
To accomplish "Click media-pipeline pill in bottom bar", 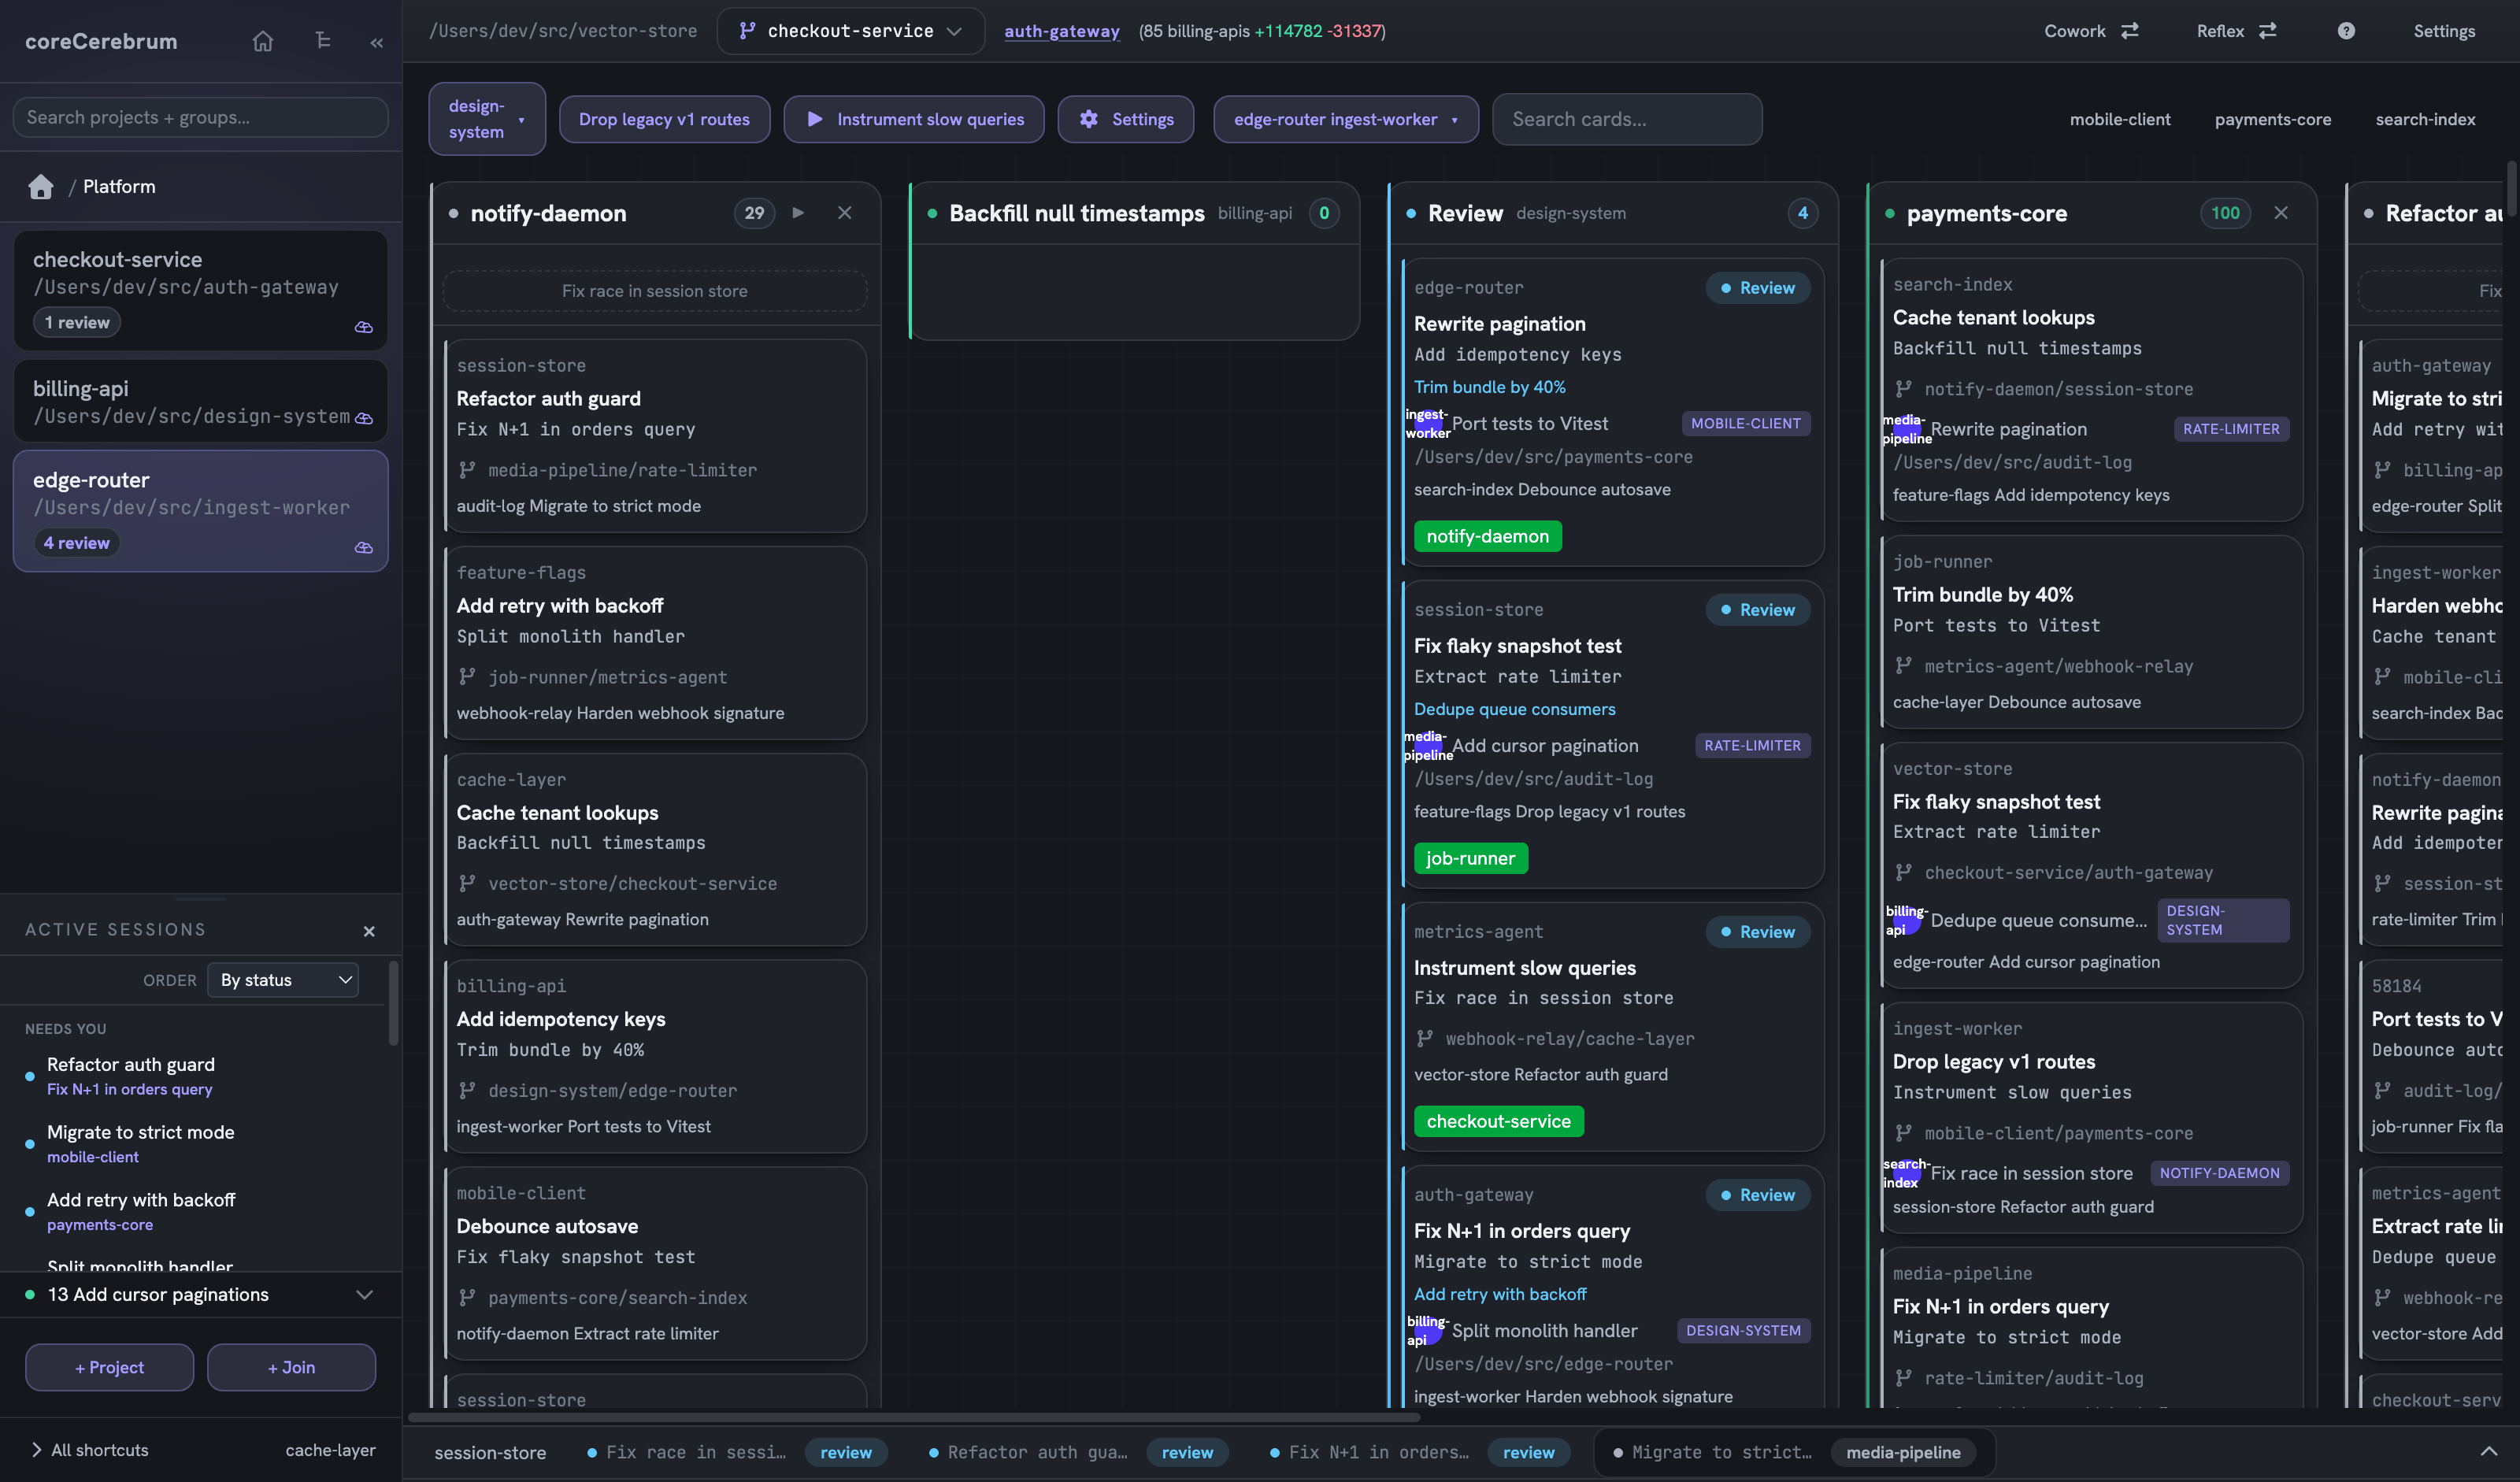I will (x=1903, y=1452).
